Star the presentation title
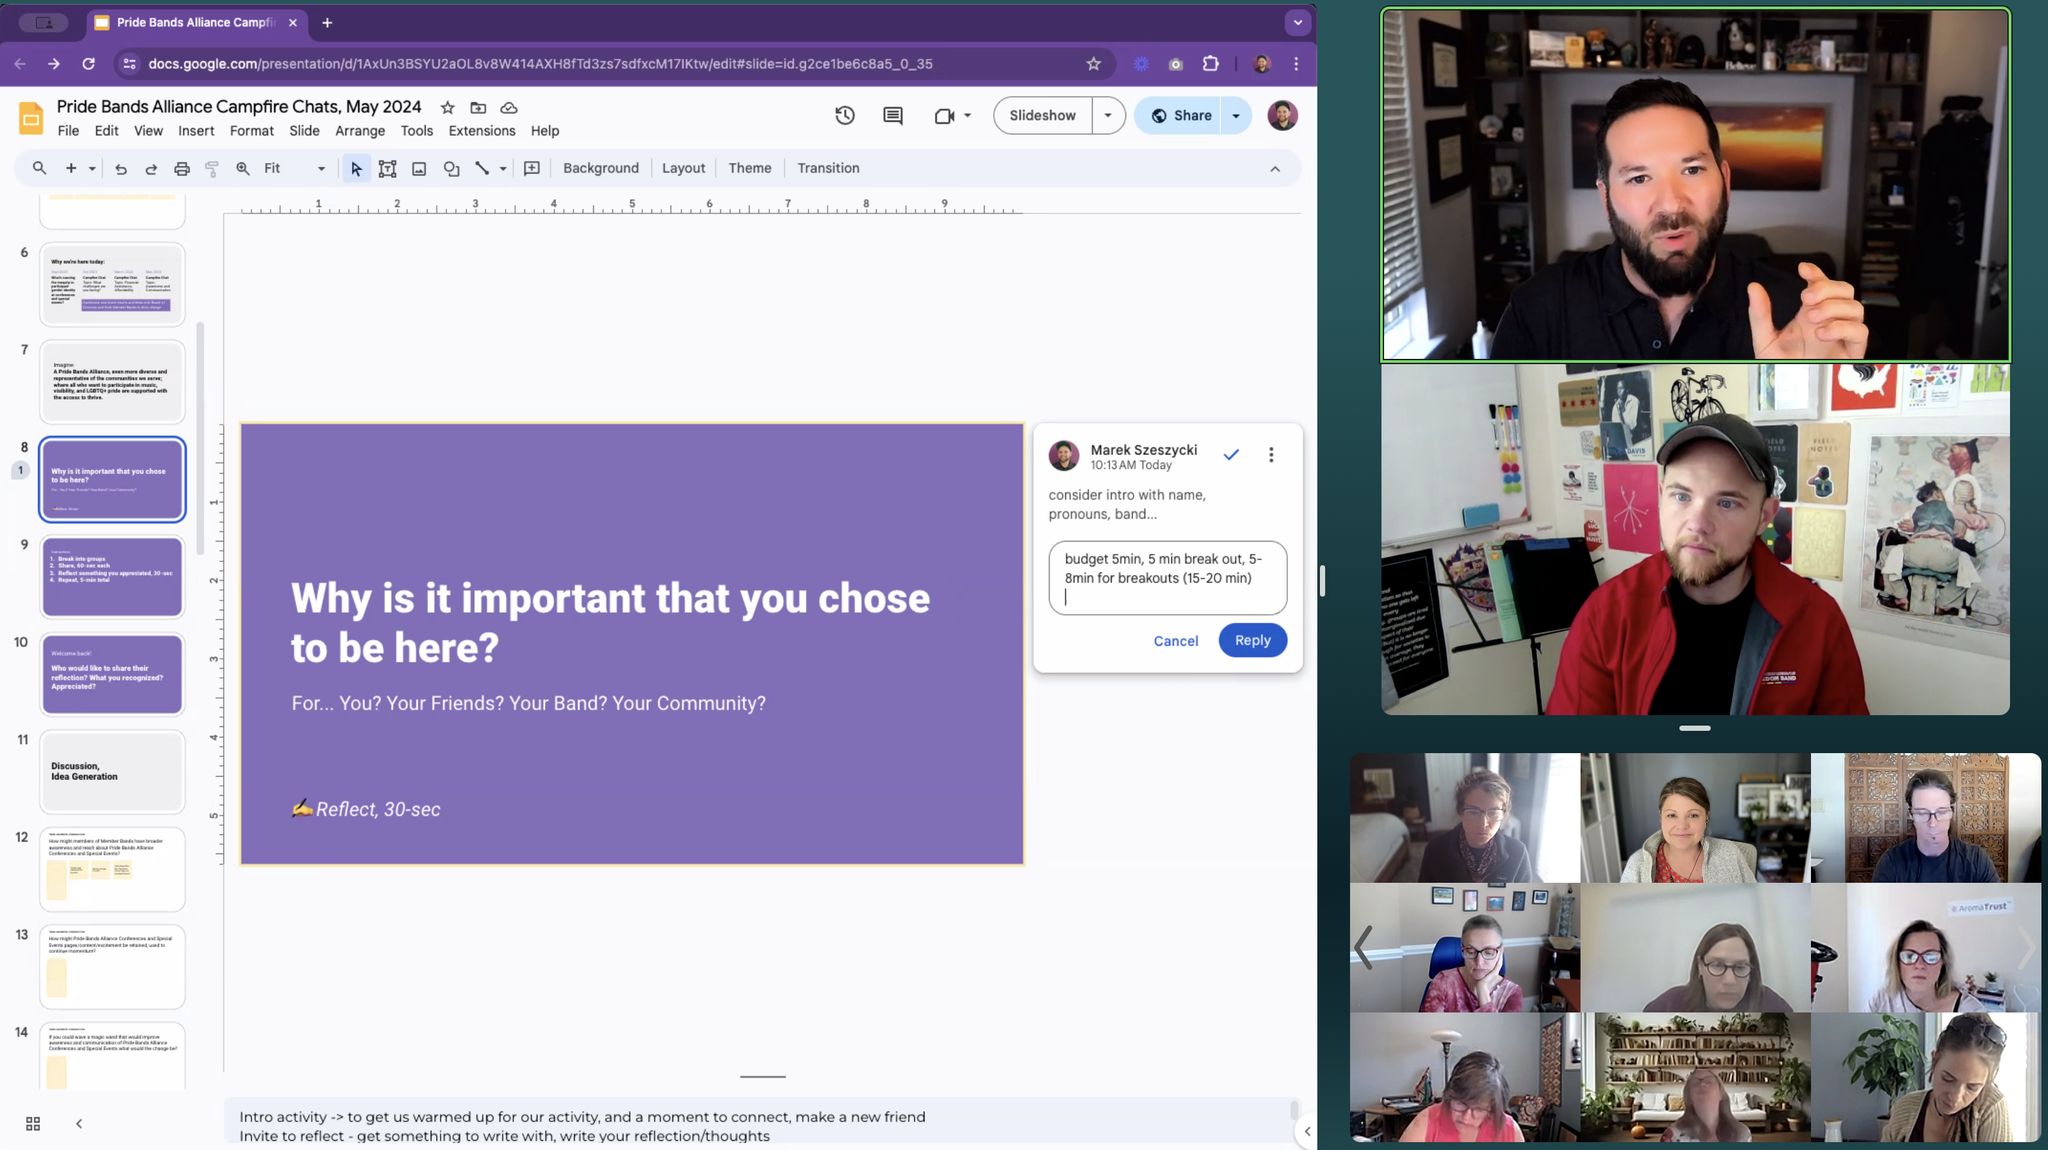The height and width of the screenshot is (1150, 2048). 447,107
